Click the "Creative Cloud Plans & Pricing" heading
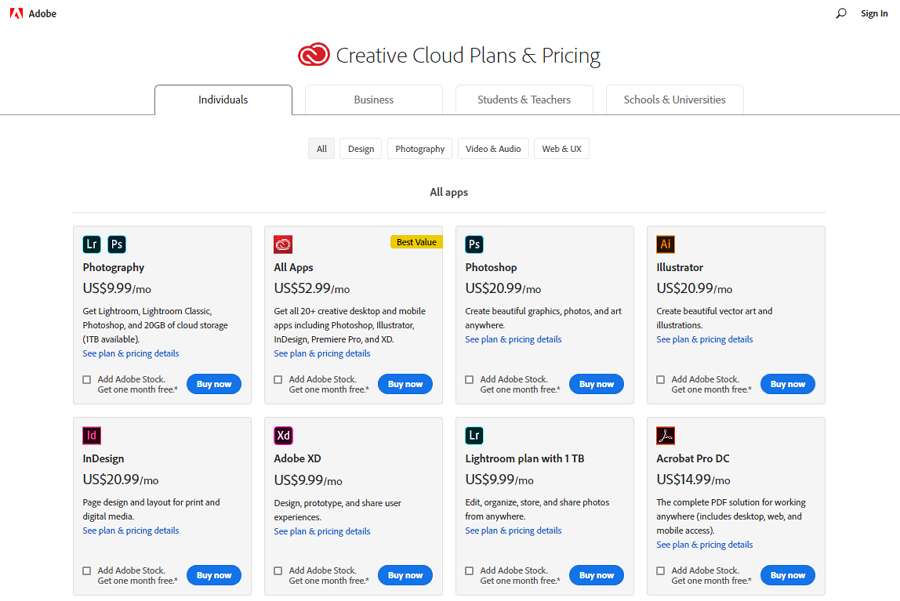The width and height of the screenshot is (900, 601). pyautogui.click(x=468, y=56)
